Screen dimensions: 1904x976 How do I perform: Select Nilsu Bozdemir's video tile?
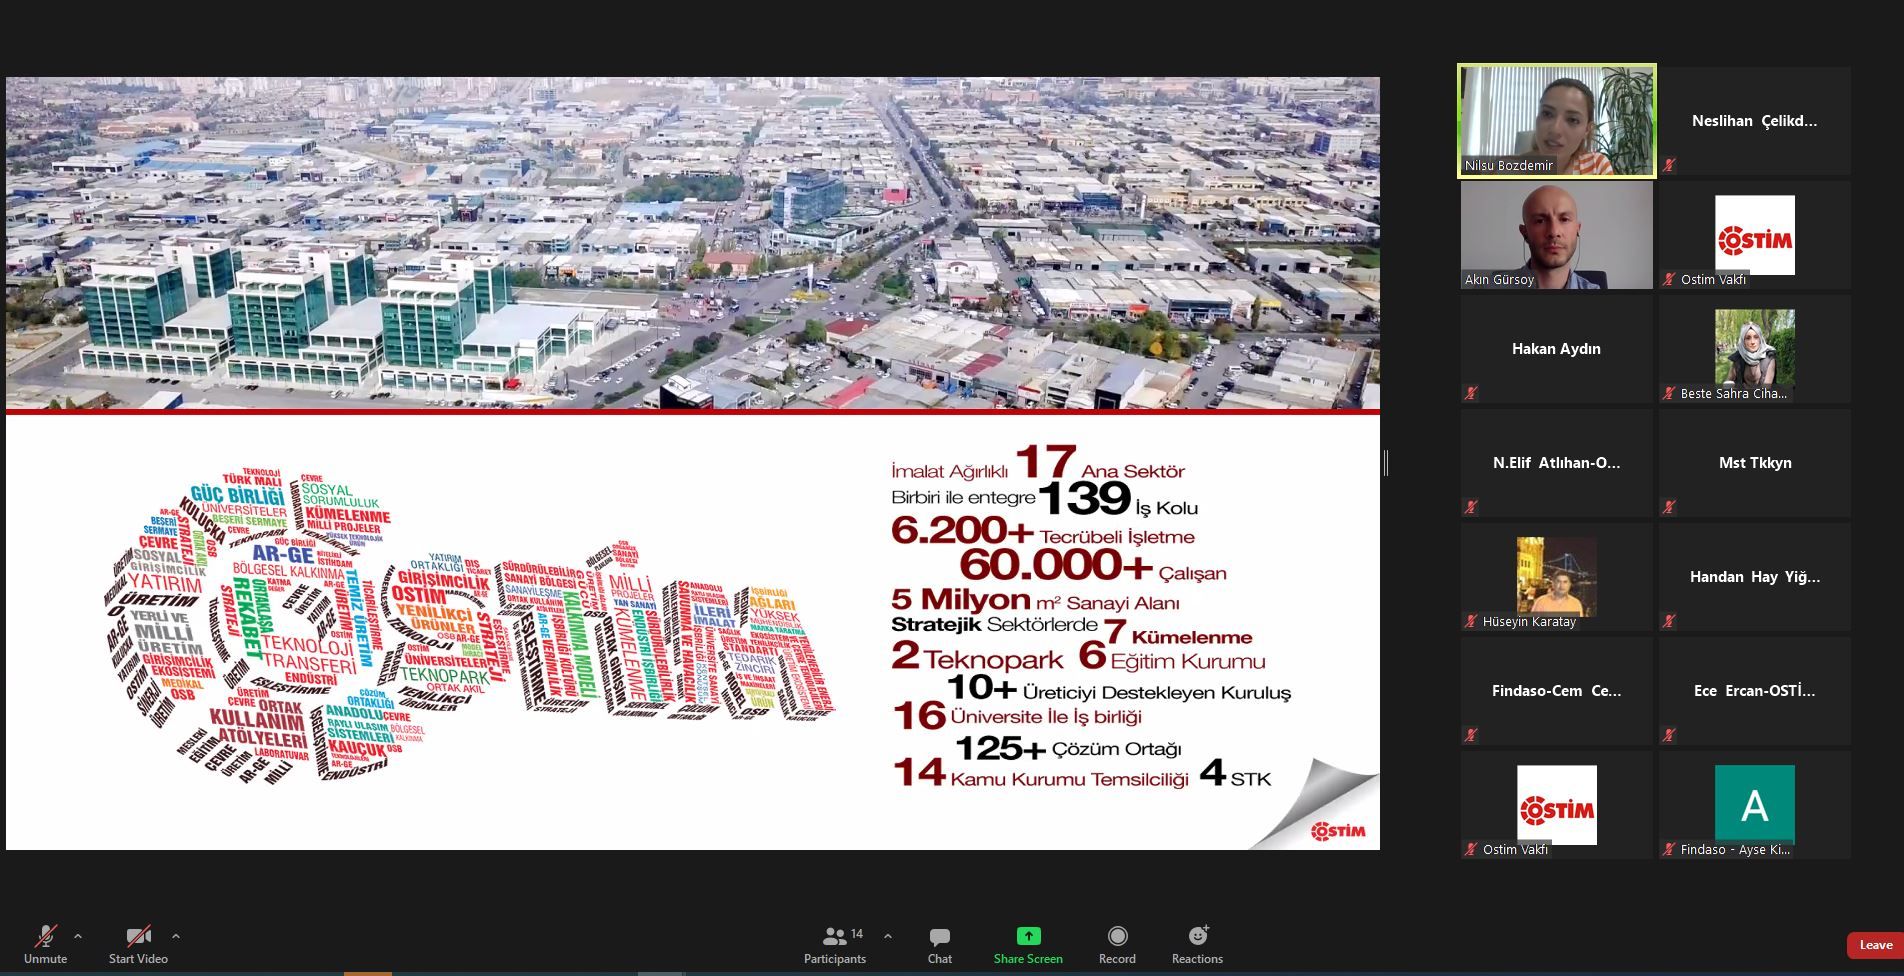coord(1557,121)
